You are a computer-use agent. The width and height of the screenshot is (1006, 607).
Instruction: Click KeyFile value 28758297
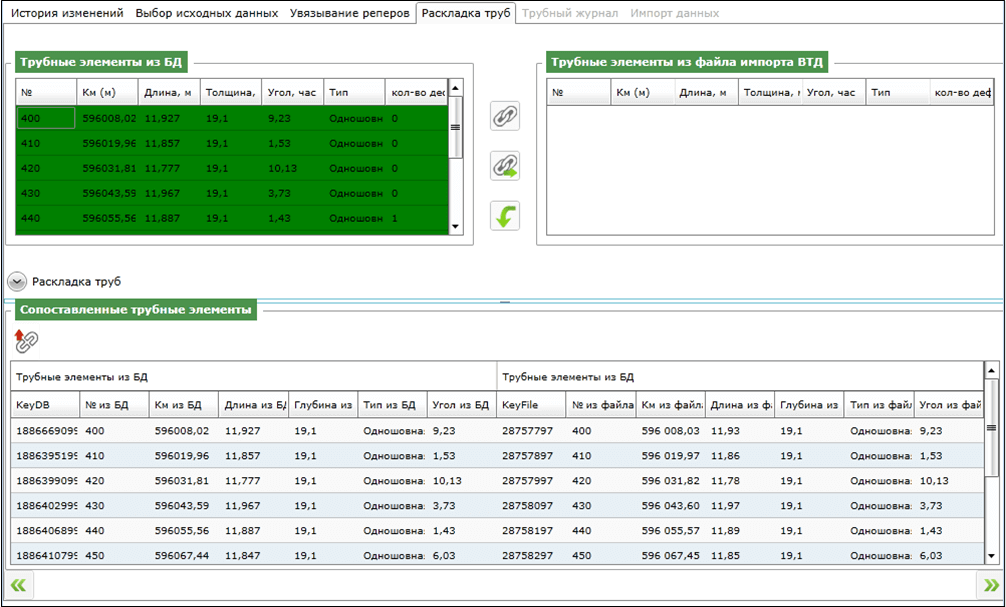pyautogui.click(x=527, y=556)
